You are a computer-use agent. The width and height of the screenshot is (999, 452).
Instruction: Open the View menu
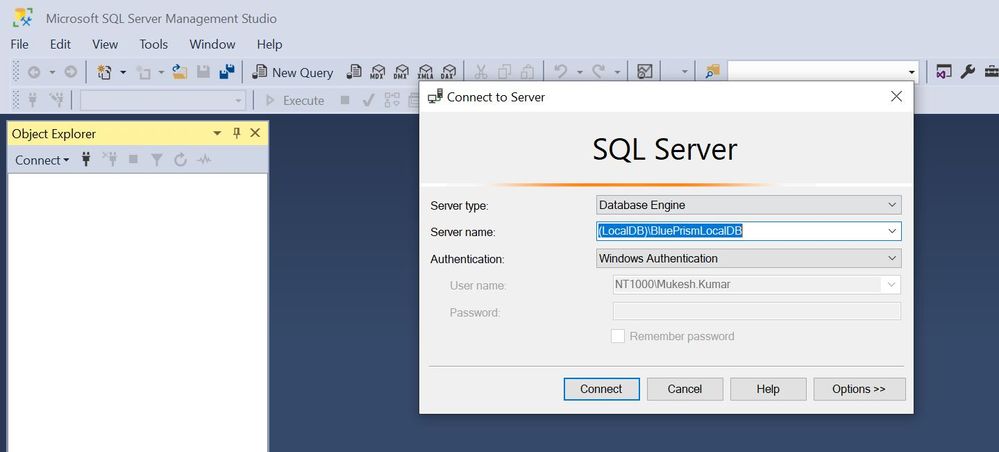105,44
